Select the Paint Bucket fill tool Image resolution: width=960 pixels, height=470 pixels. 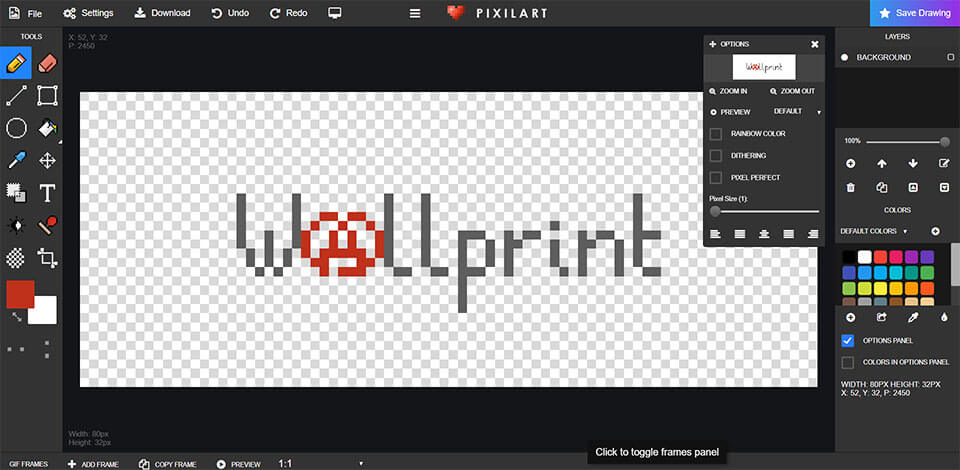click(x=47, y=128)
